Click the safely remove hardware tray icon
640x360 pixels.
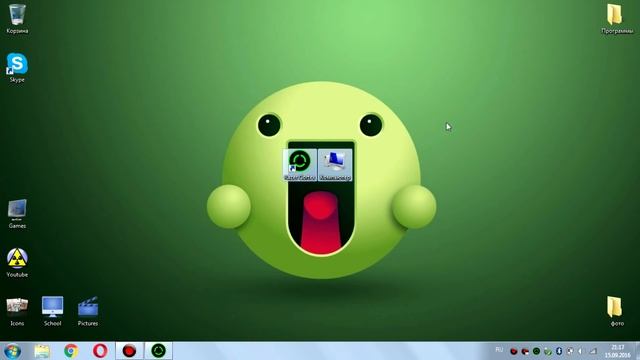[x=548, y=351]
